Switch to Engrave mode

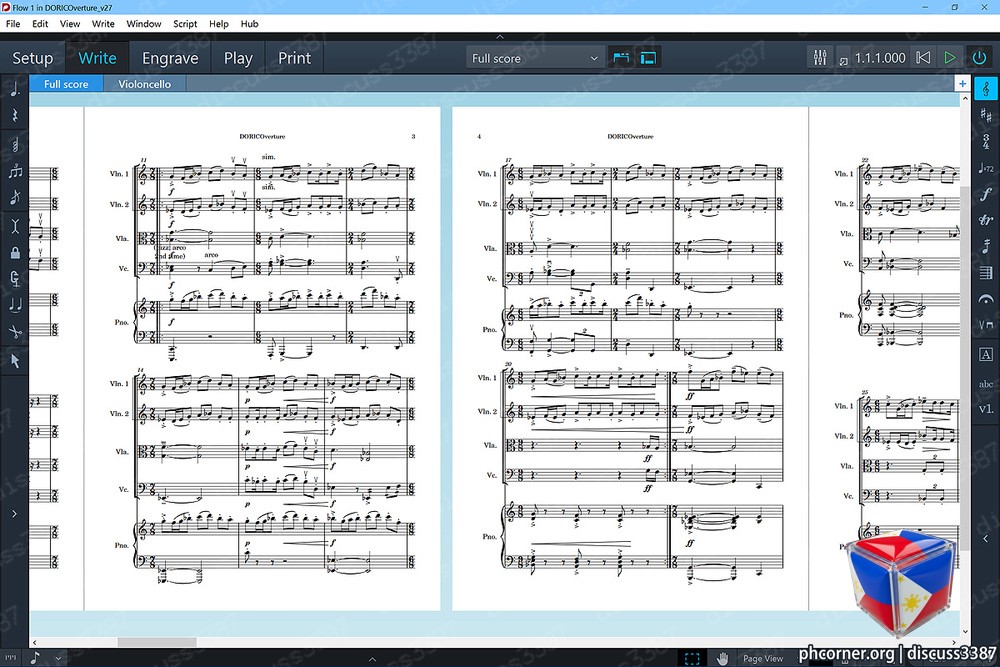(170, 58)
